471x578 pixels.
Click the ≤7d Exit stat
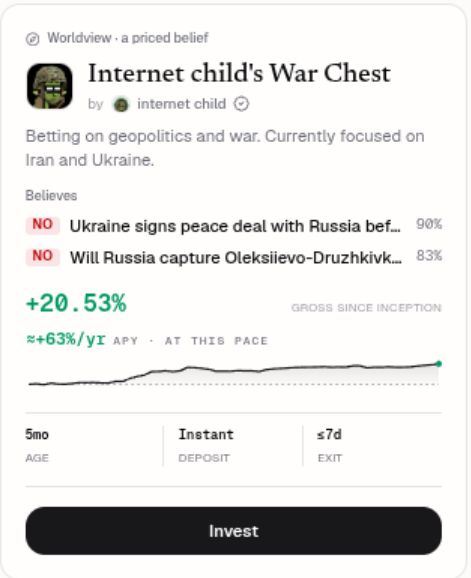coord(329,446)
